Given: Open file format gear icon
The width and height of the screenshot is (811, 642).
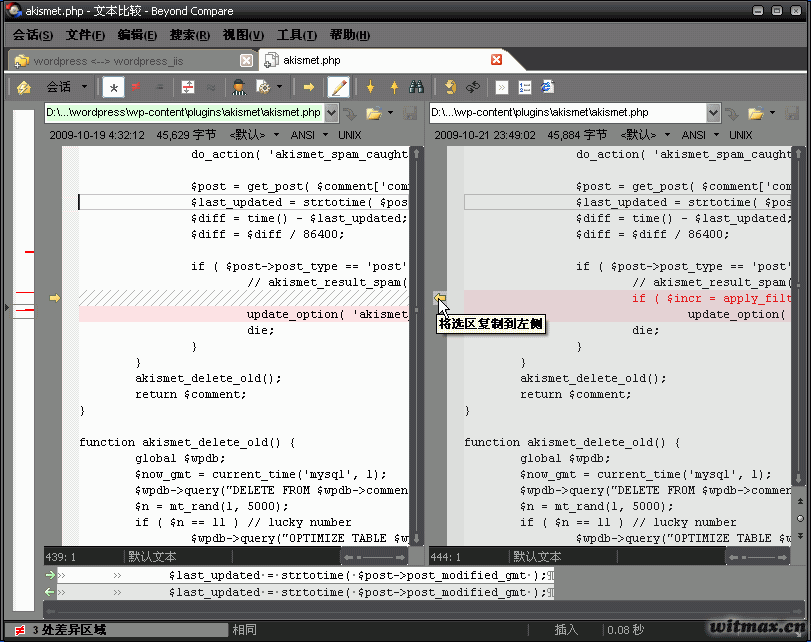Looking at the screenshot, I should [263, 87].
